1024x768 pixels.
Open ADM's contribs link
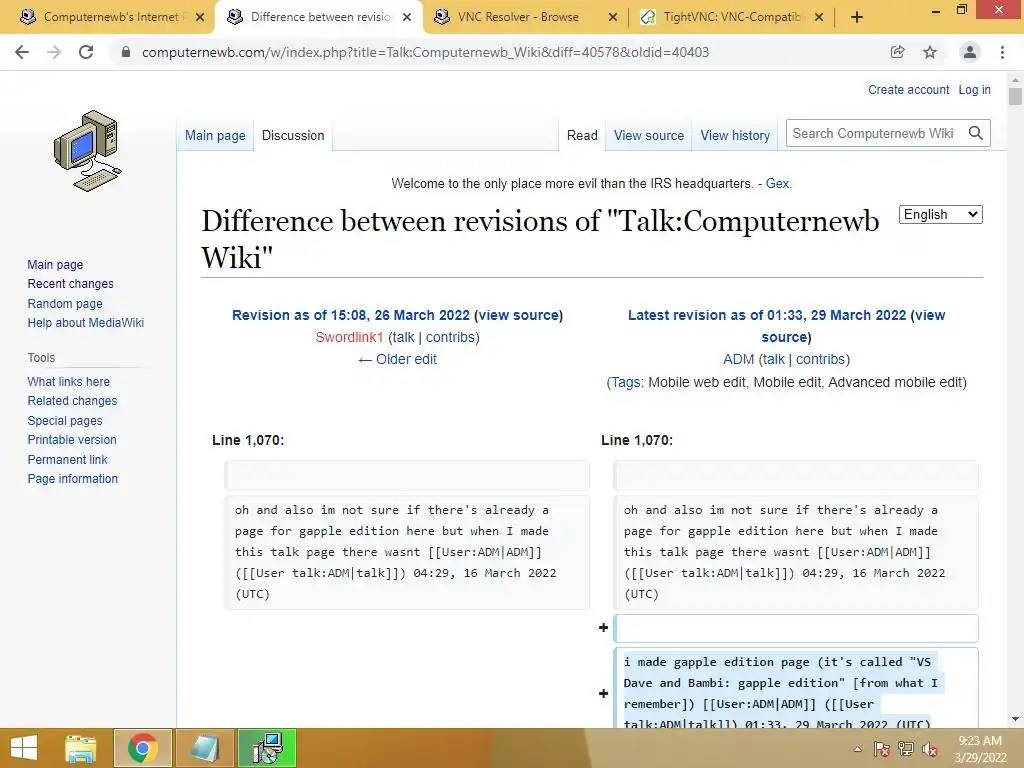(x=821, y=359)
